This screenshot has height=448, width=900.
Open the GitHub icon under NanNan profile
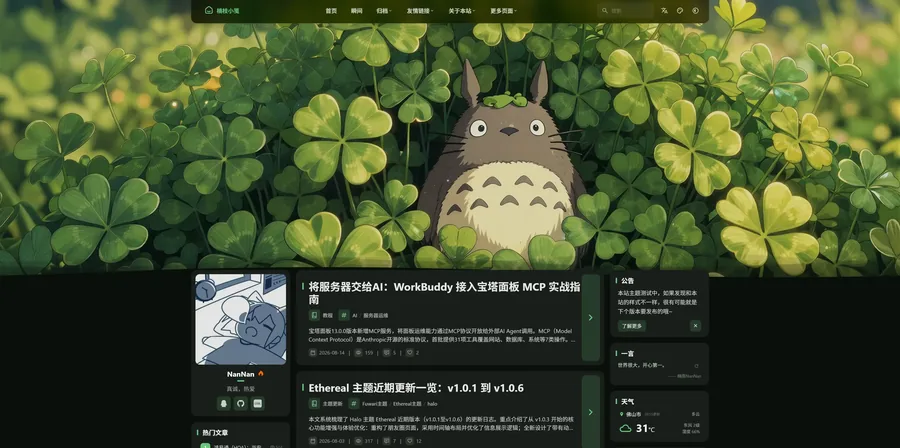240,403
